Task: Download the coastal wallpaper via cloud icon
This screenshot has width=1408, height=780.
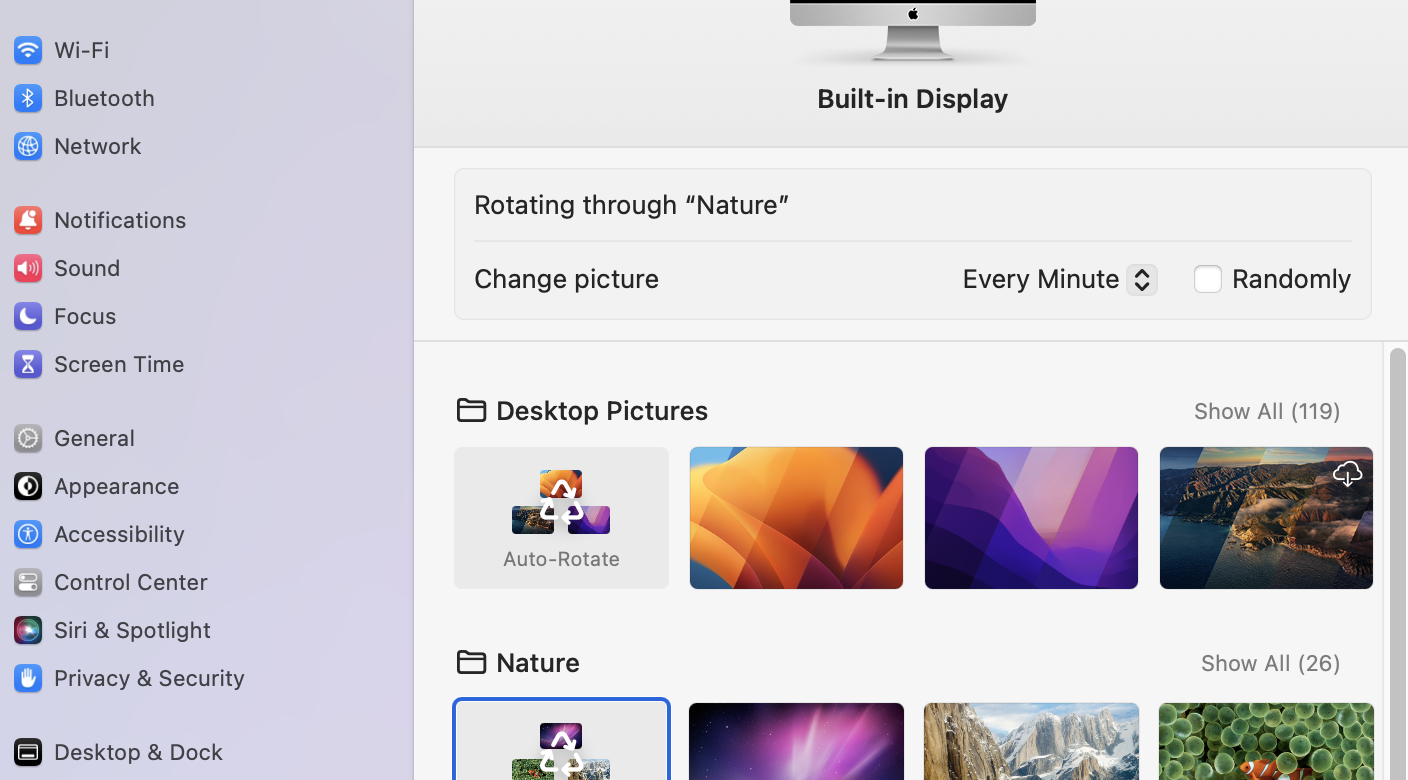Action: tap(1347, 474)
